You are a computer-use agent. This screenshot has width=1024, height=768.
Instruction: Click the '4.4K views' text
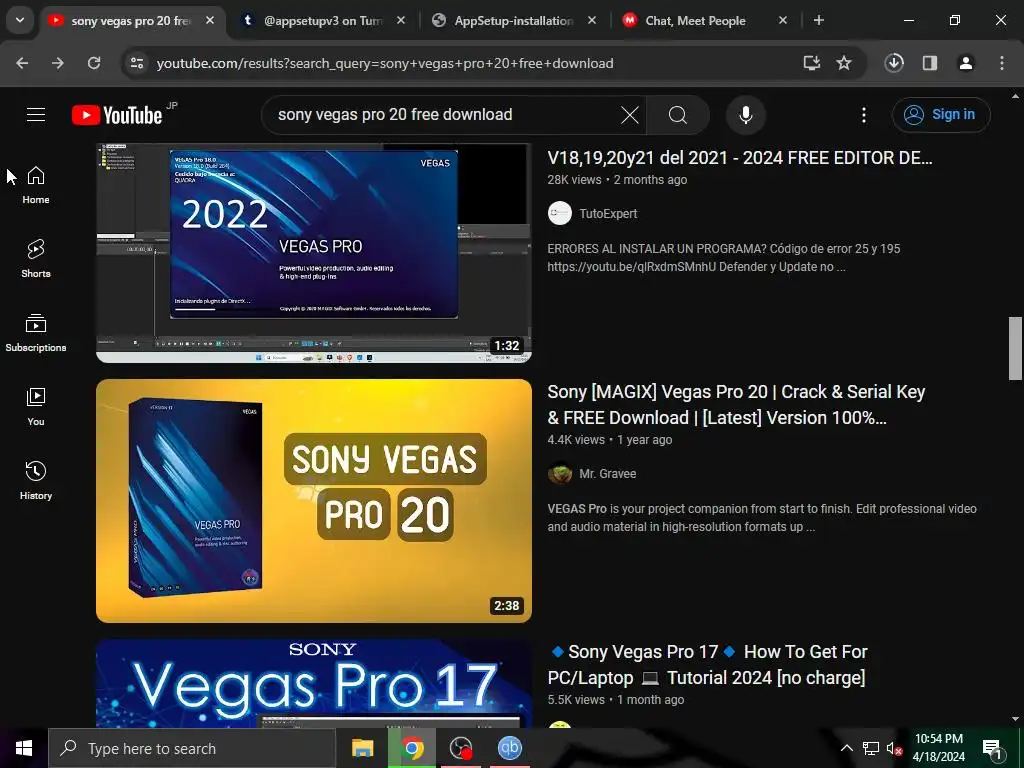[576, 440]
